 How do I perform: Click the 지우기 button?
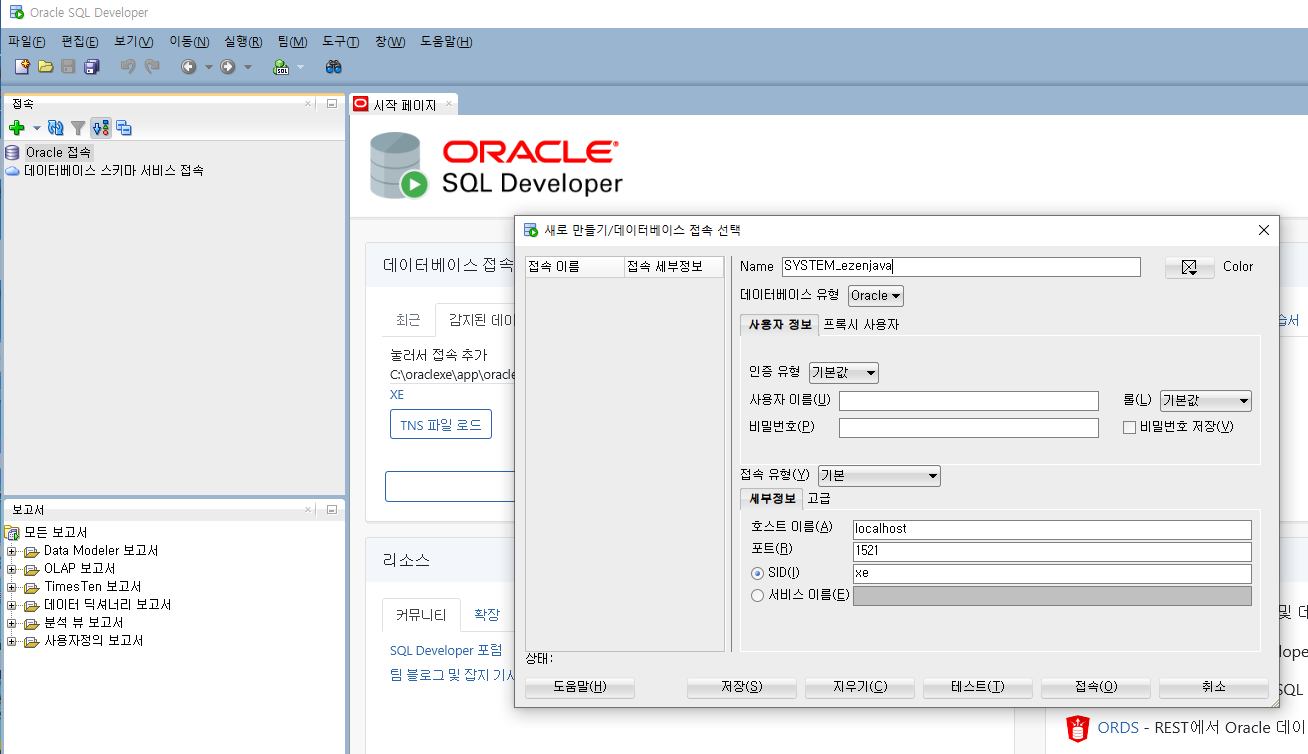pos(860,687)
